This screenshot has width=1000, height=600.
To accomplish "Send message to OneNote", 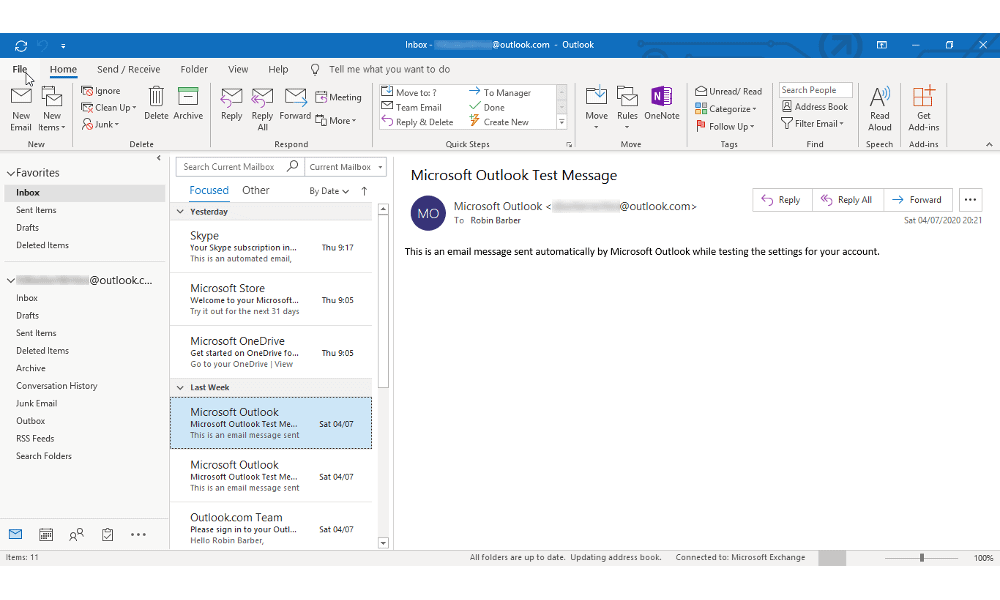I will [661, 103].
